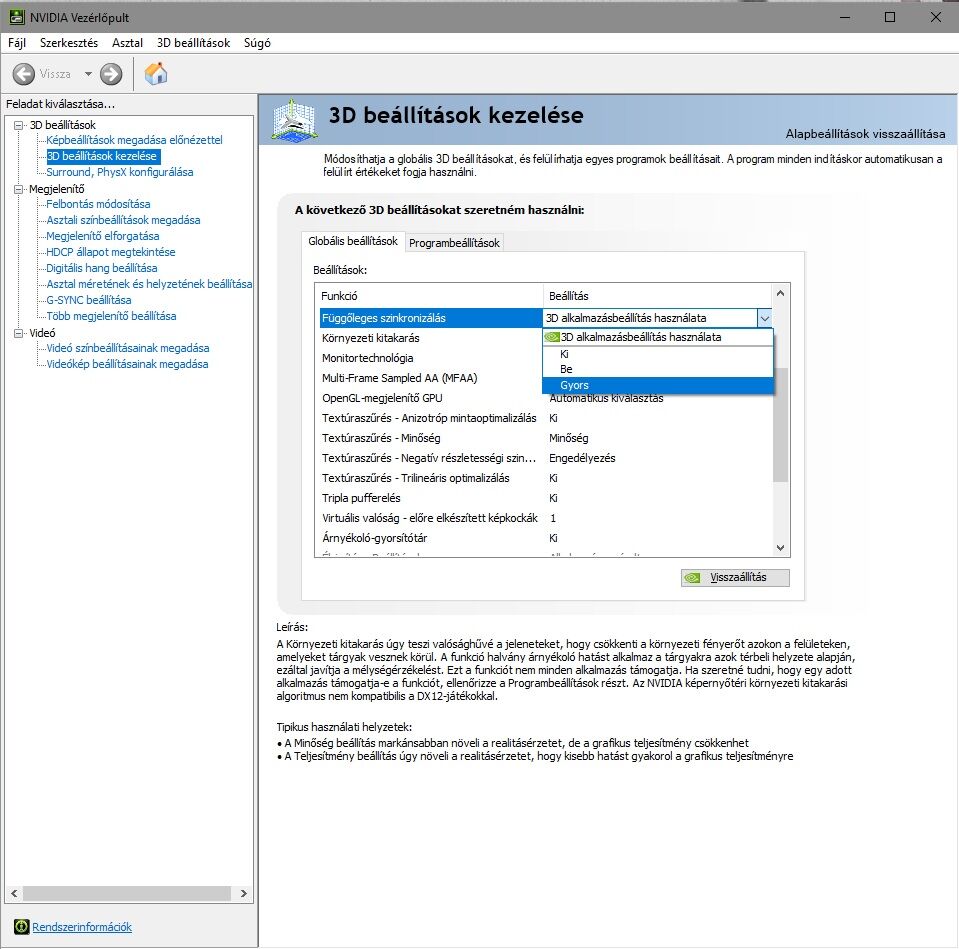Open Asztali színbeállítások megadása

point(124,220)
